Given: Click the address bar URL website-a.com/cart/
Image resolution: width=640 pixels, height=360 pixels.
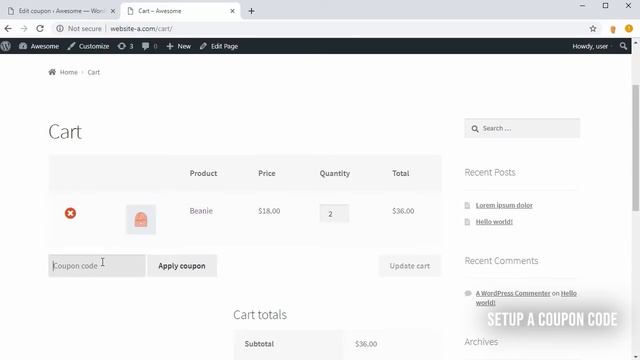Looking at the screenshot, I should pyautogui.click(x=141, y=29).
